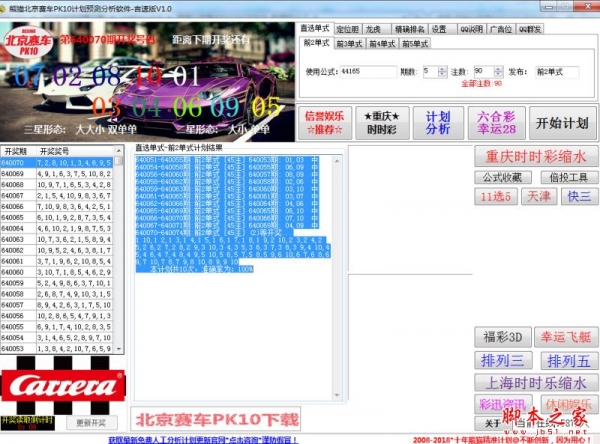Click the 11选5 button
The width and height of the screenshot is (600, 444).
(x=496, y=197)
